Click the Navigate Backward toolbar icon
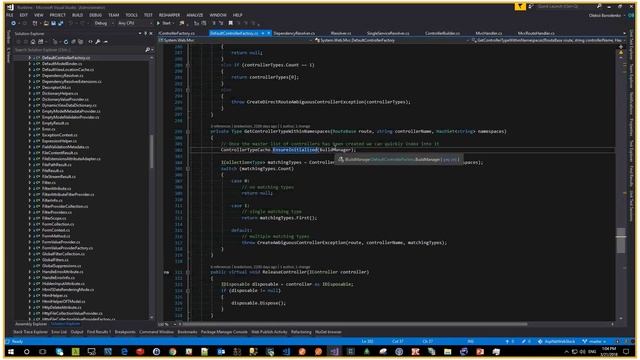 13,23
